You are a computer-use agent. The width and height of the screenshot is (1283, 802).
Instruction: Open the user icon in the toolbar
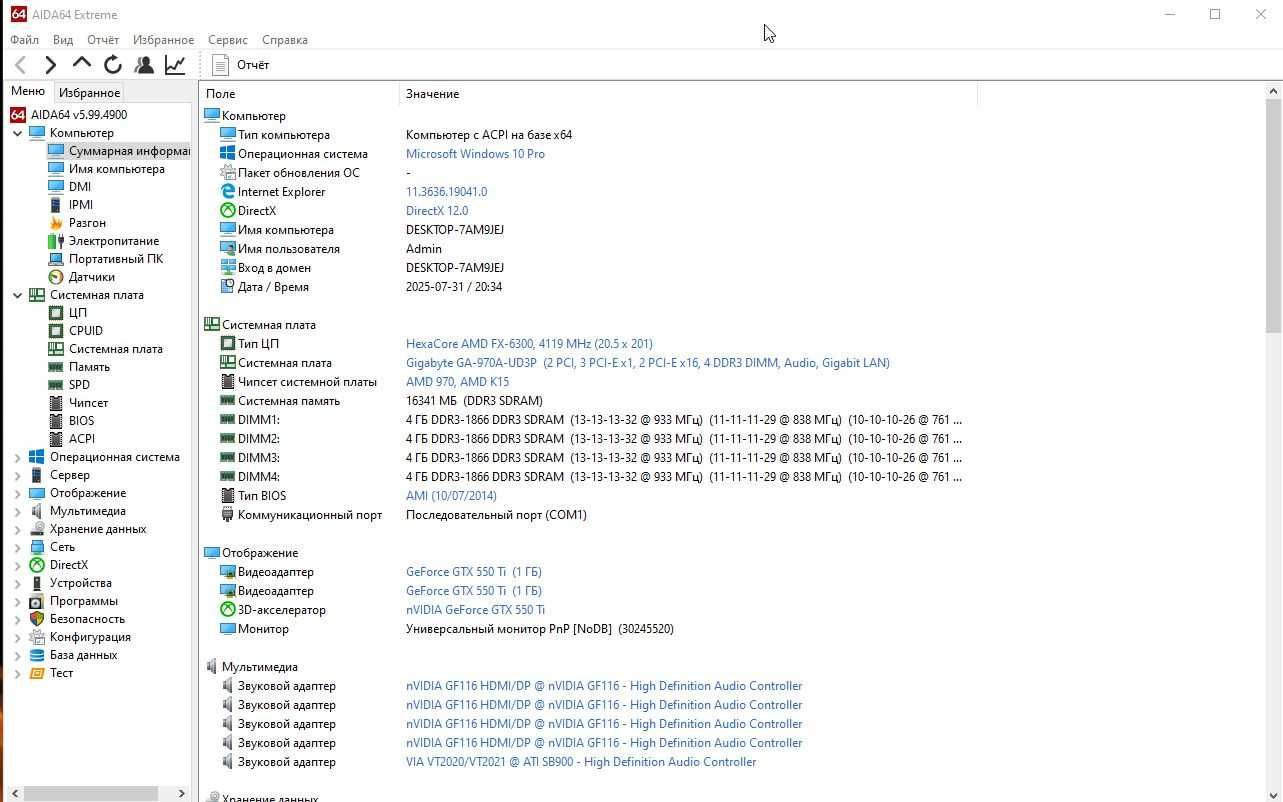pos(144,65)
